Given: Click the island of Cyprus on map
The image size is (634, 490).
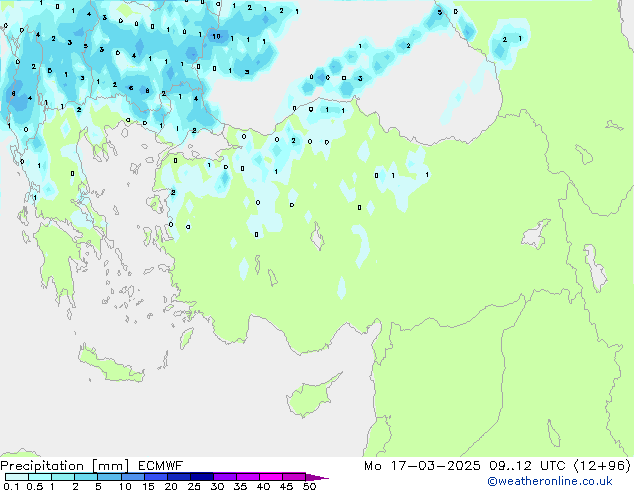Looking at the screenshot, I should pyautogui.click(x=311, y=396).
